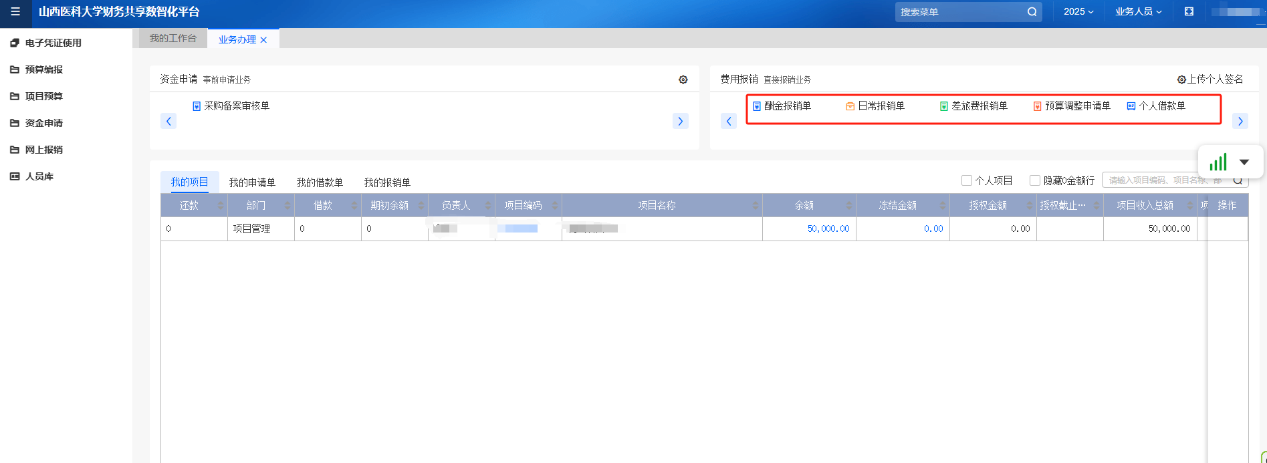The height and width of the screenshot is (463, 1267).
Task: Expand the floating signal bar widget arrow
Action: click(1244, 162)
